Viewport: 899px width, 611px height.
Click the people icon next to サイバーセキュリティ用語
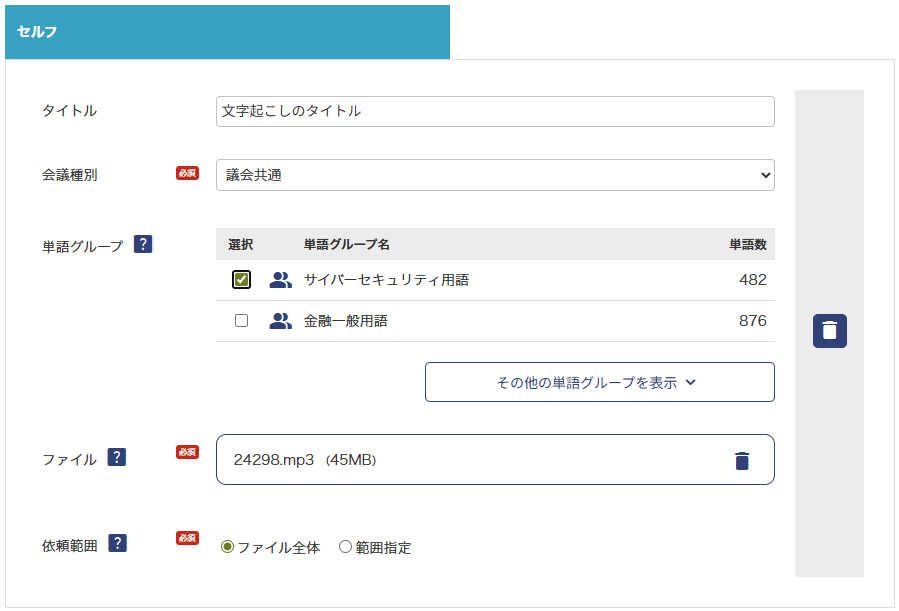coord(281,280)
